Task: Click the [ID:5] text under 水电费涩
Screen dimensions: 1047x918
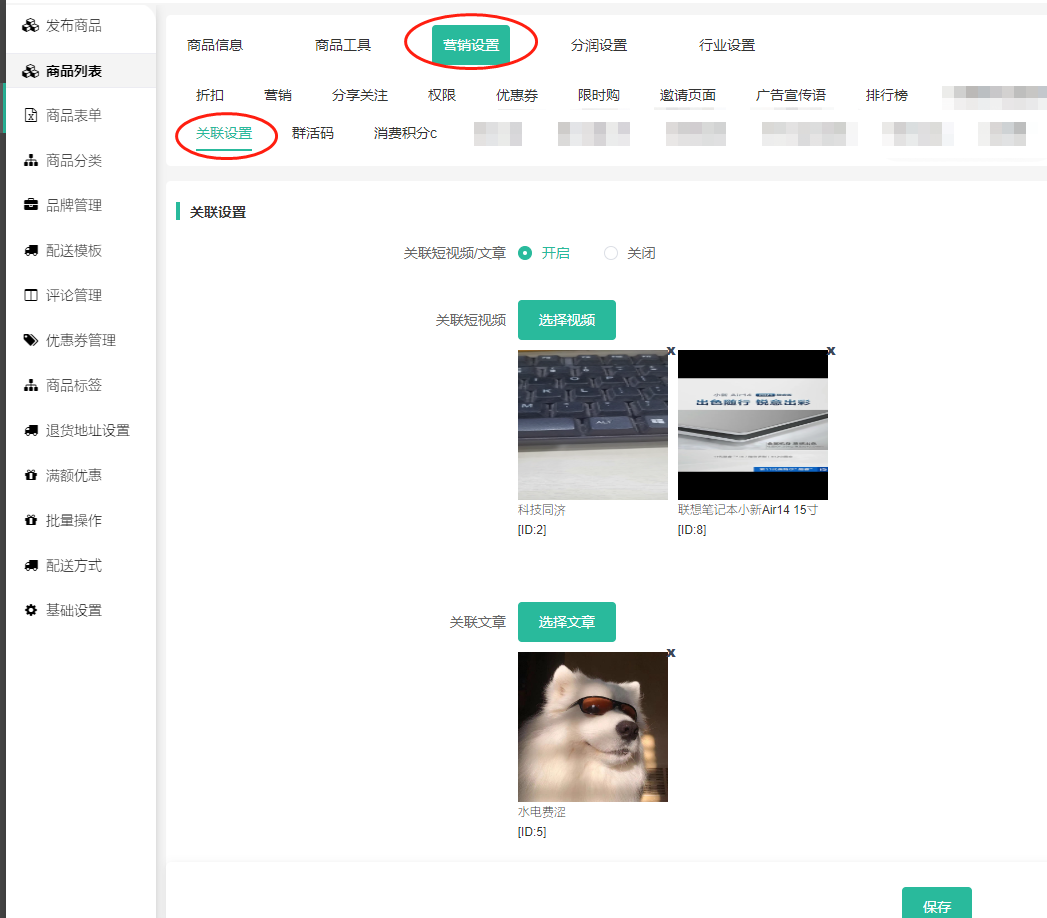Action: coord(532,831)
